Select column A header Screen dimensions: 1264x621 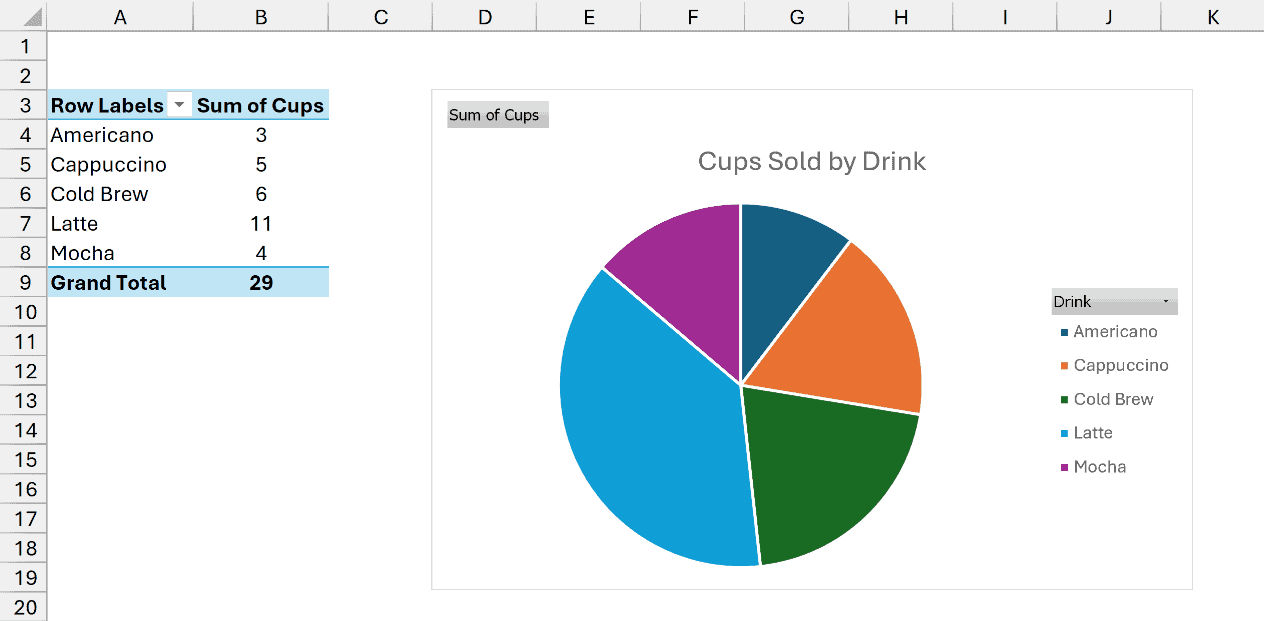120,16
